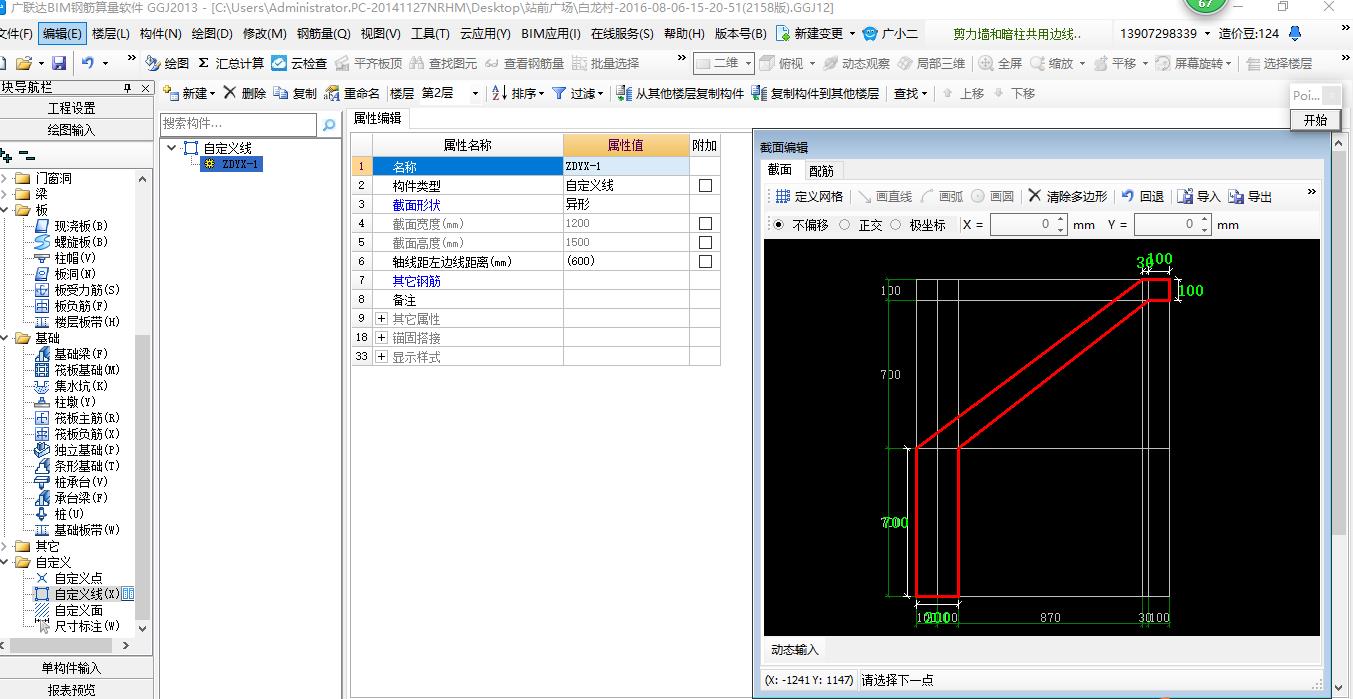
Task: Open the 楼层(L) menu
Action: [x=110, y=33]
